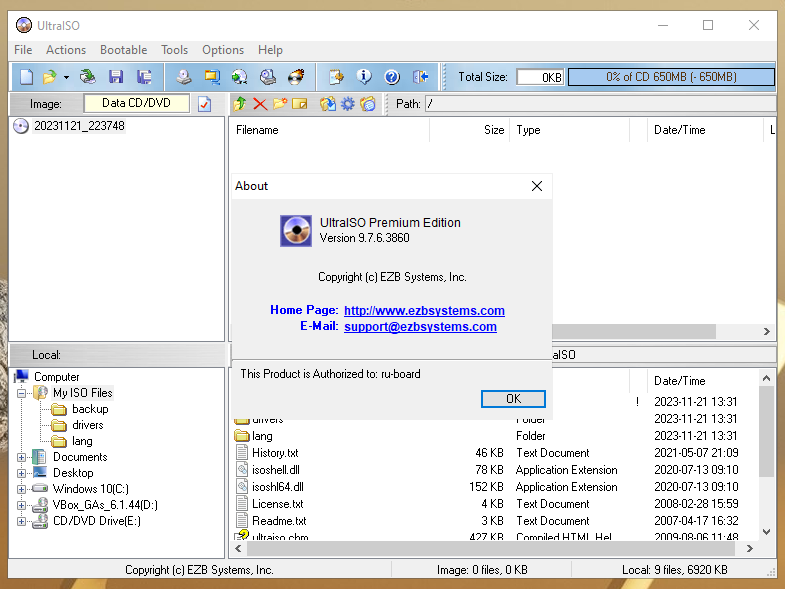Close the About dialog with X
The image size is (785, 589).
pyautogui.click(x=537, y=186)
